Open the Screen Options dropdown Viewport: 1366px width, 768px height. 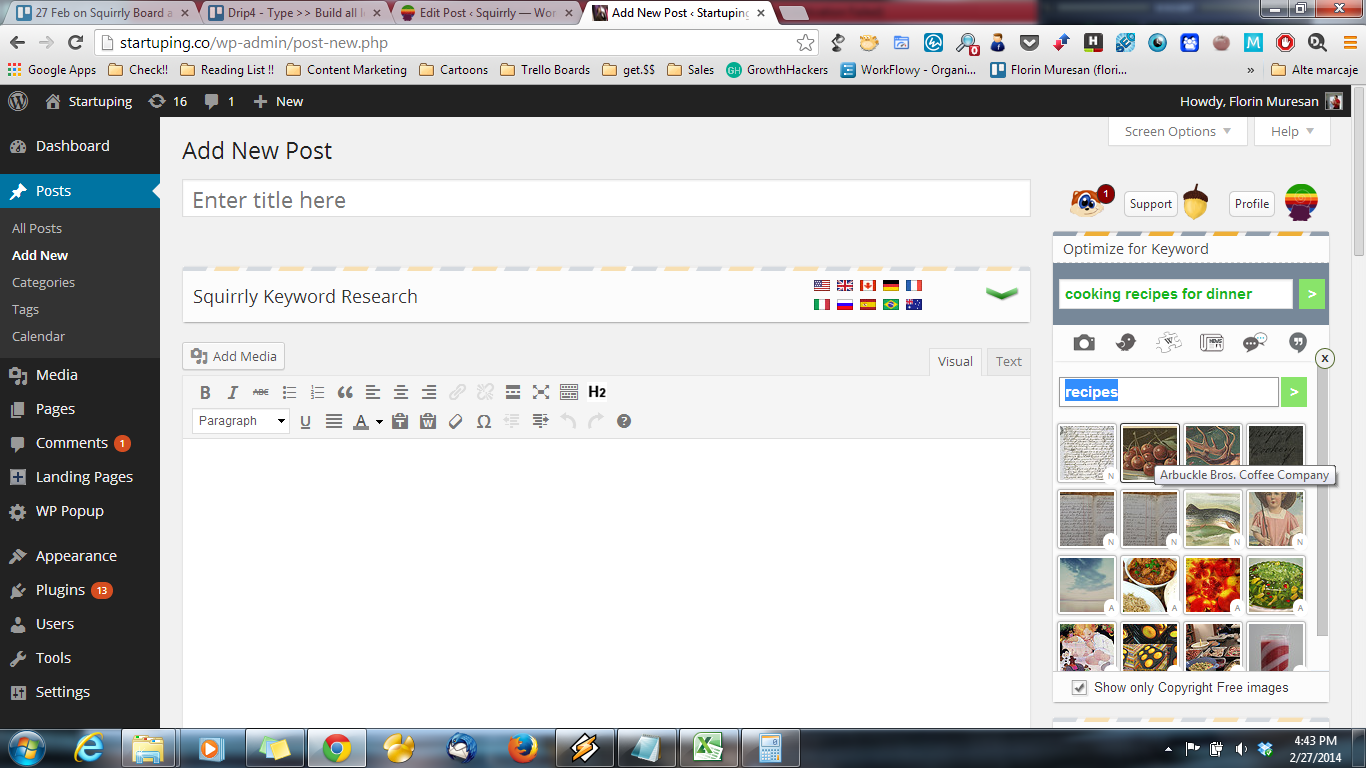tap(1177, 131)
